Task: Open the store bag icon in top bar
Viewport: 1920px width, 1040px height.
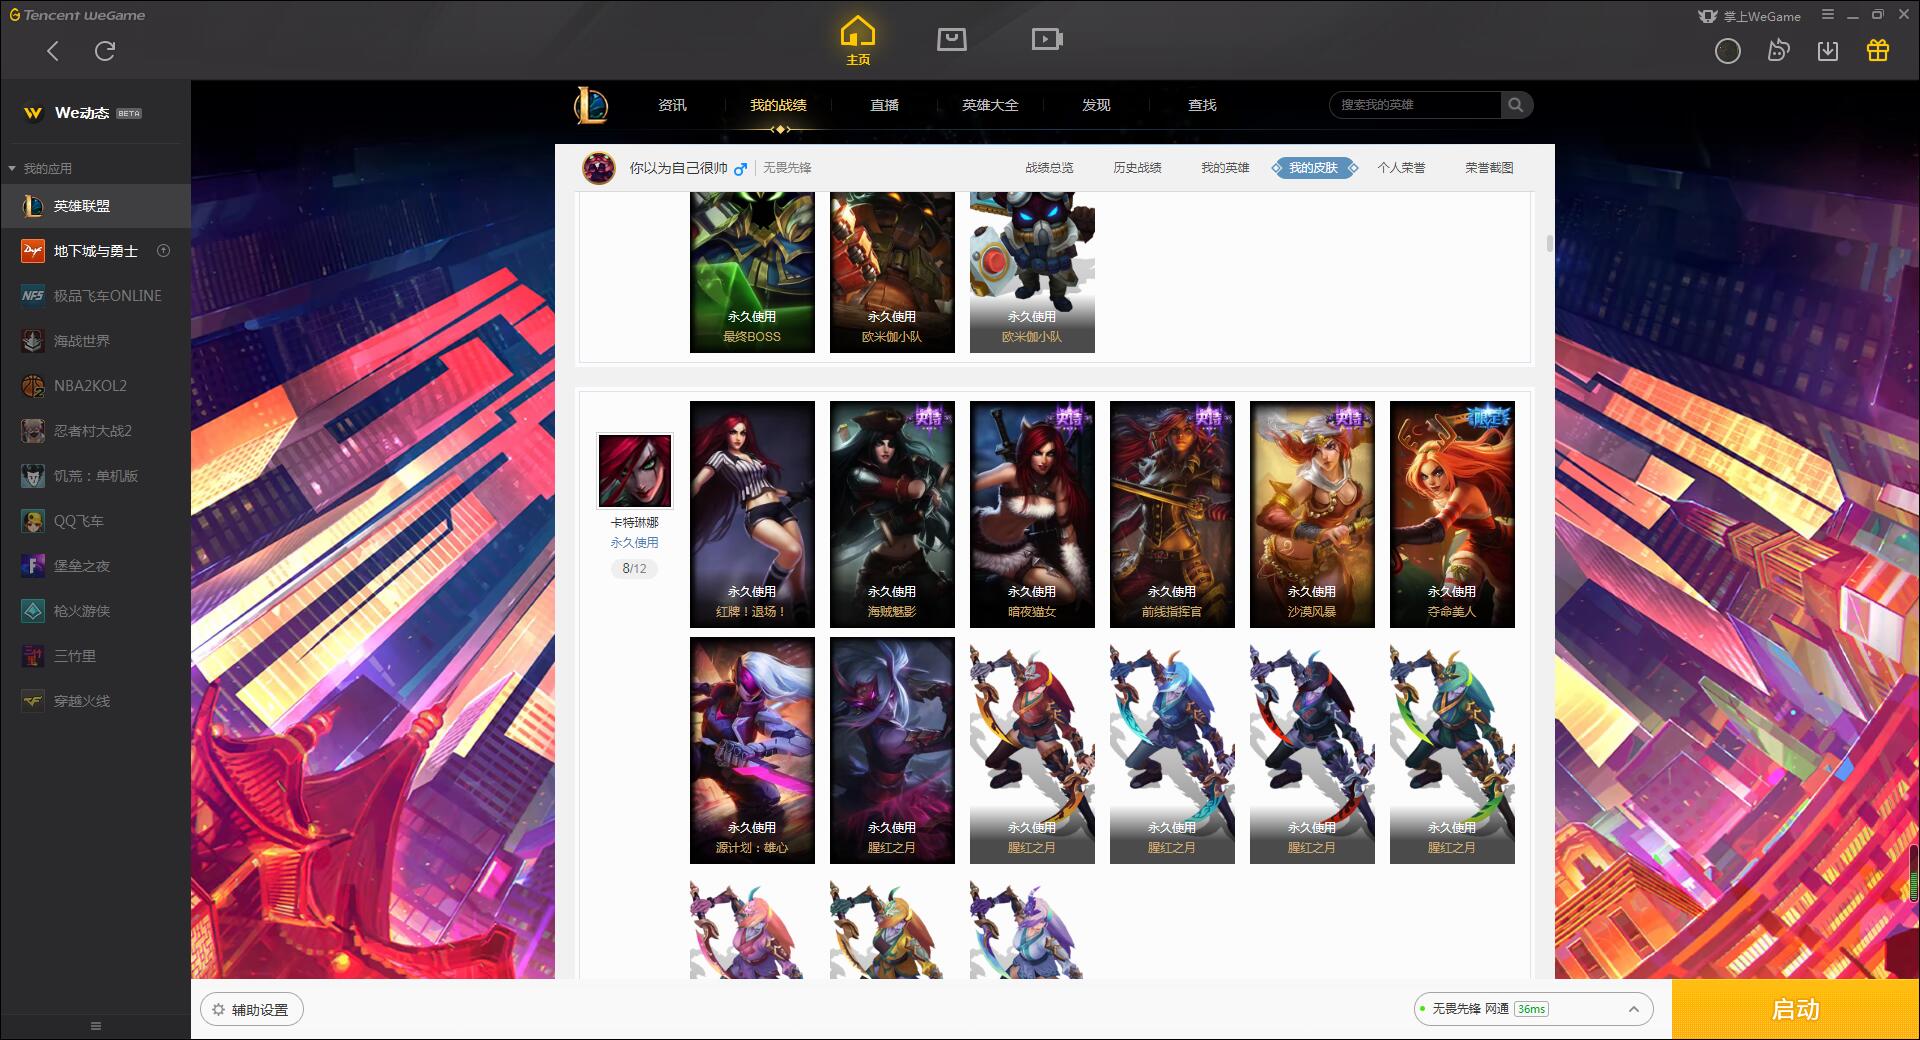Action: pos(951,39)
